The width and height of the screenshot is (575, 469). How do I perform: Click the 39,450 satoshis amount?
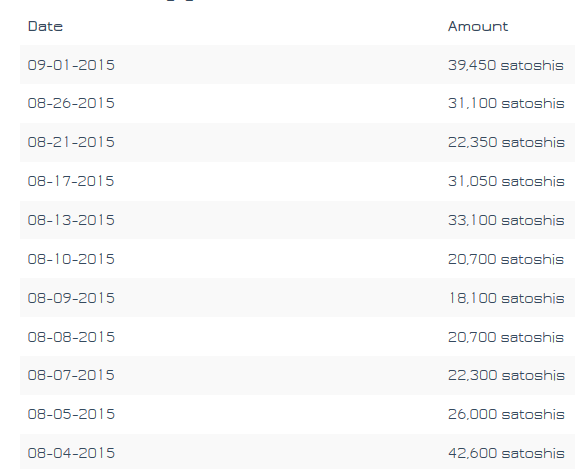506,65
